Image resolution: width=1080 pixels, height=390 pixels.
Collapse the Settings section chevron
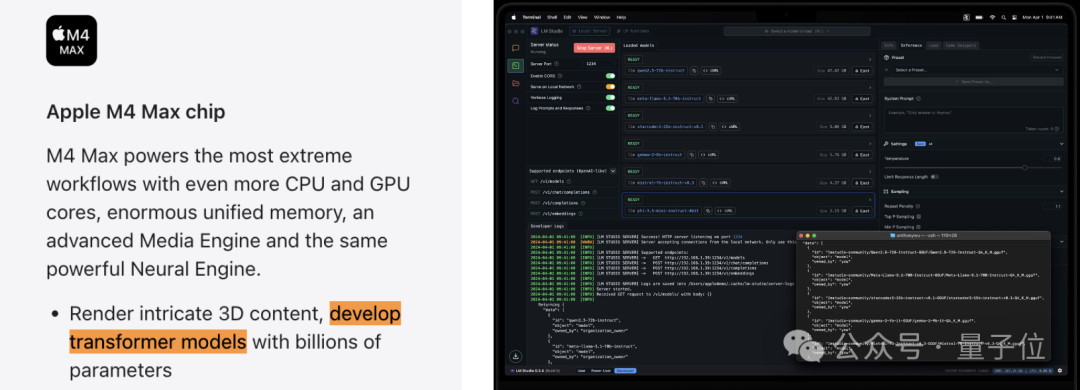1061,144
